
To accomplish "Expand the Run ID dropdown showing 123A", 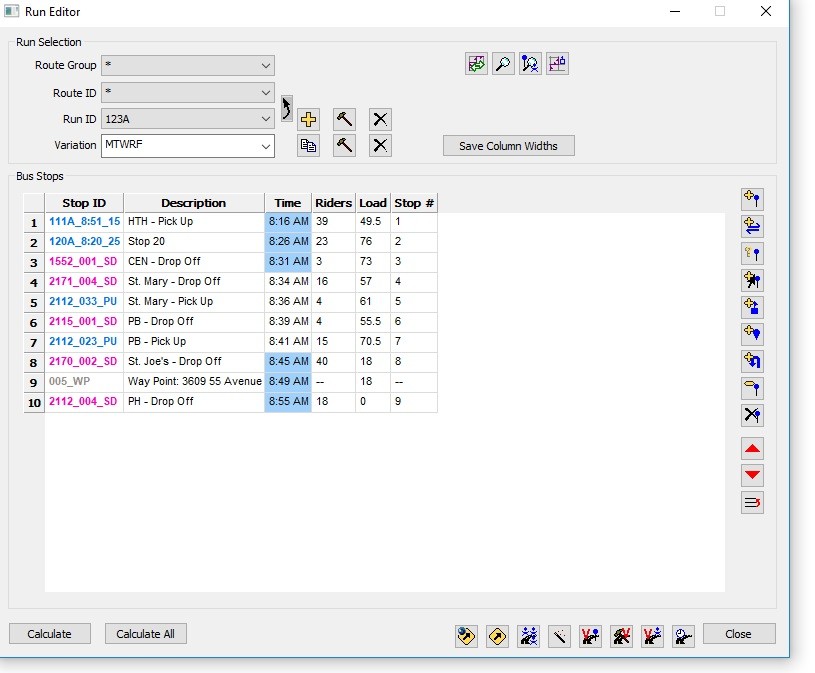I will point(188,119).
